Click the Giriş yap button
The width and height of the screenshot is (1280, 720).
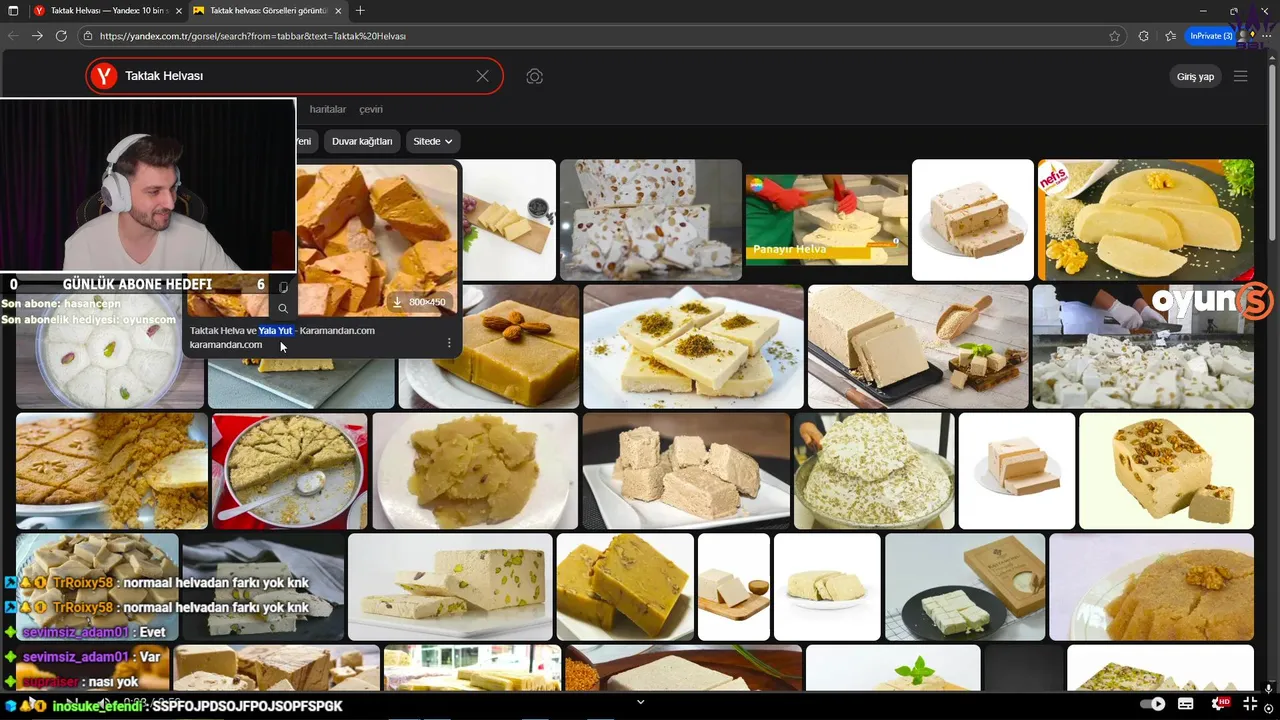click(1195, 76)
